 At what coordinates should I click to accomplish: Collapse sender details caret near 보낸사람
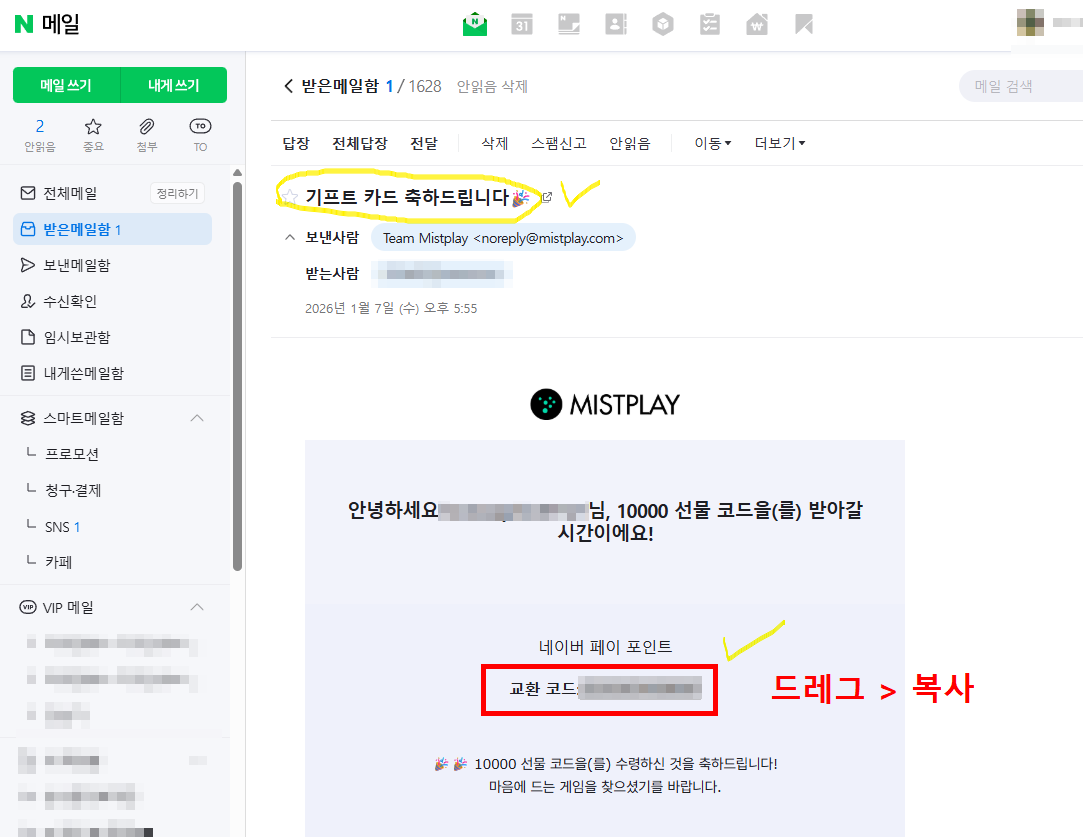[x=289, y=238]
